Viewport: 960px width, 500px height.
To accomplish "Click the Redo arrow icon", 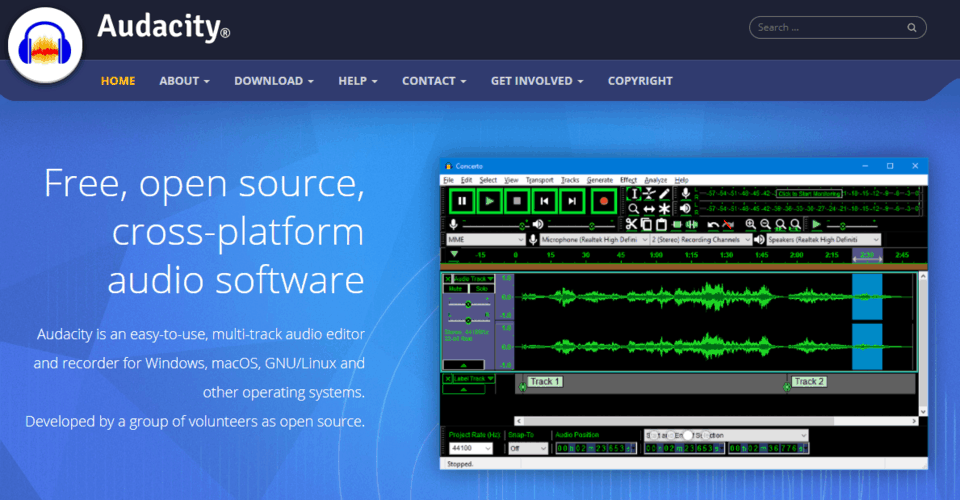I will [x=728, y=225].
